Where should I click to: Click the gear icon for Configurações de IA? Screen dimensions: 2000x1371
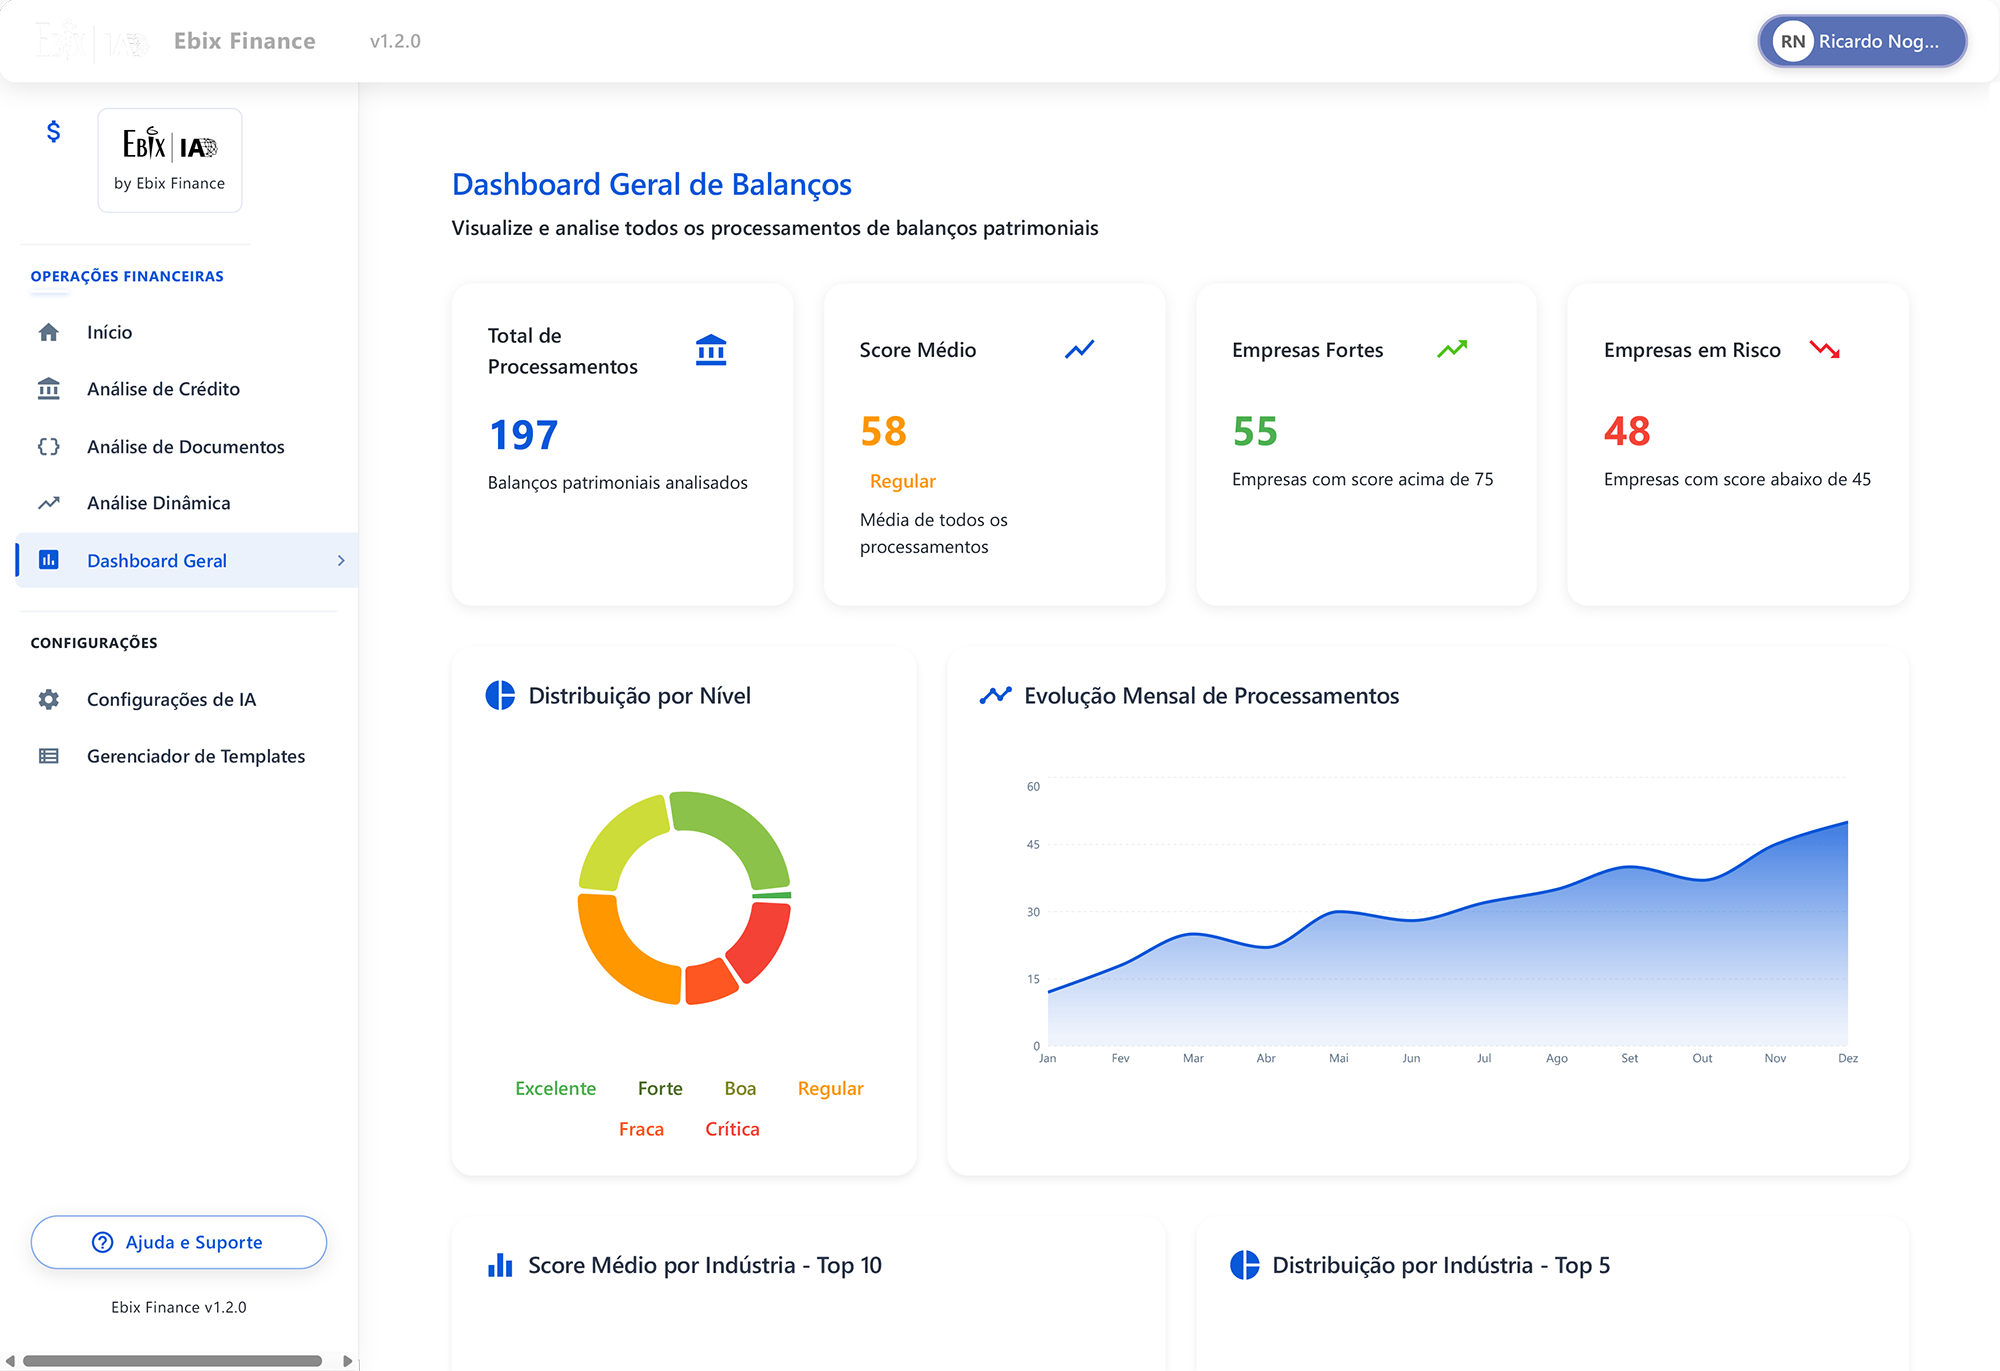[48, 699]
